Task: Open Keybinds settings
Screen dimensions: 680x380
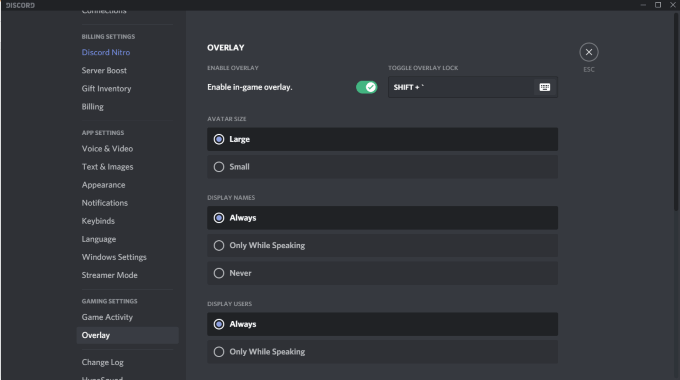Action: point(98,221)
